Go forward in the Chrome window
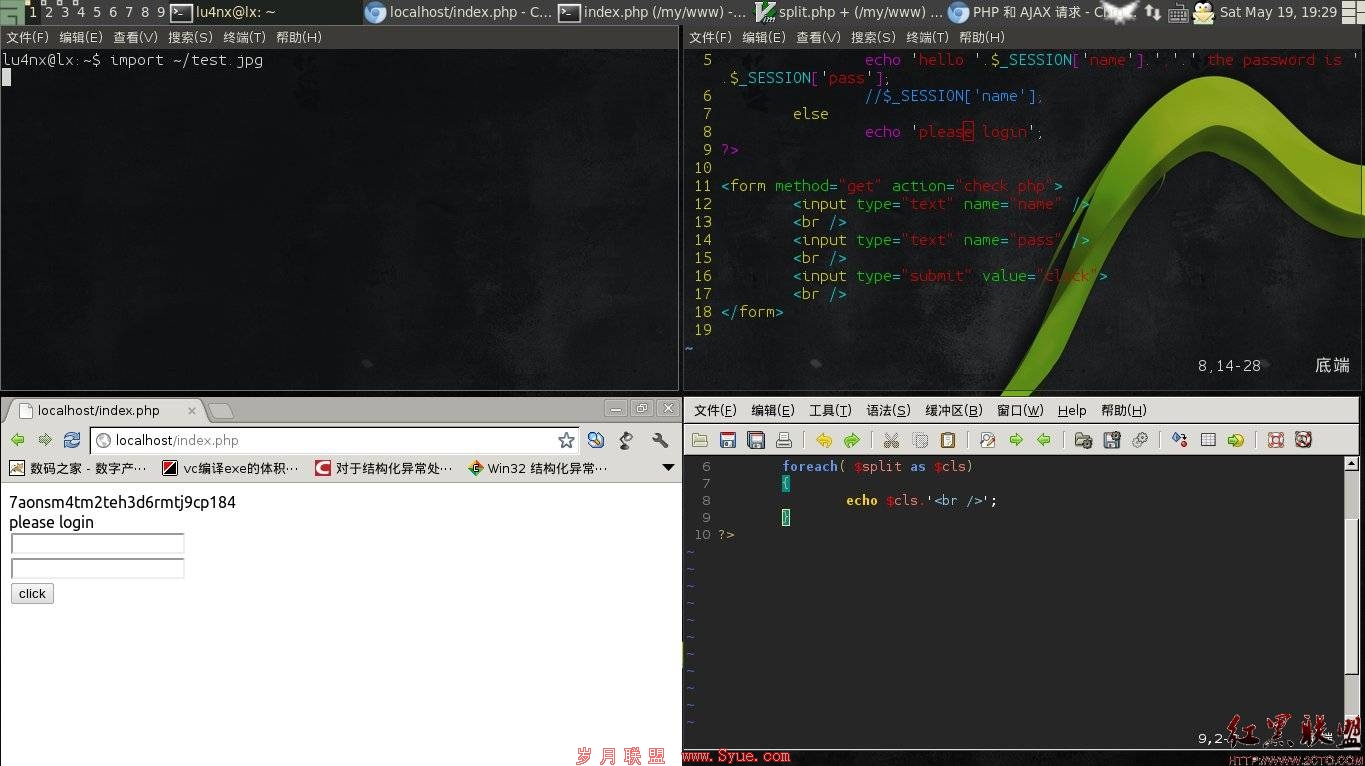This screenshot has height=766, width=1365. pyautogui.click(x=45, y=440)
